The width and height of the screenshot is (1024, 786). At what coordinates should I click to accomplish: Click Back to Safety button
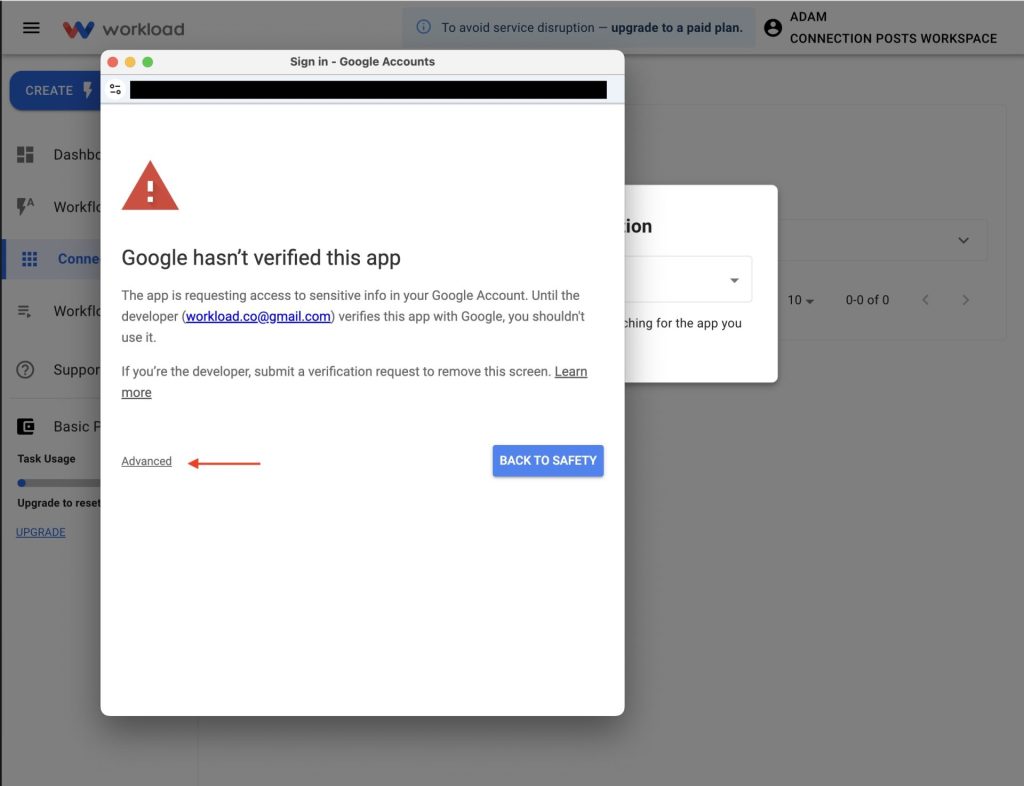(x=548, y=461)
